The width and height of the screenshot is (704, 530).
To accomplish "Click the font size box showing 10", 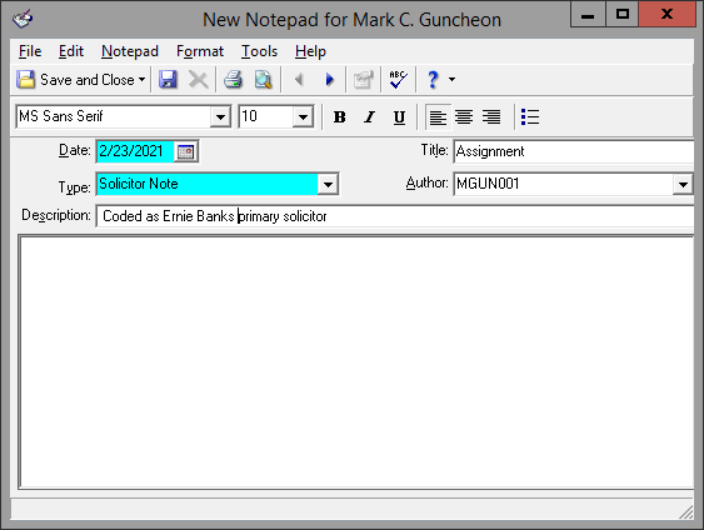I will coord(265,117).
